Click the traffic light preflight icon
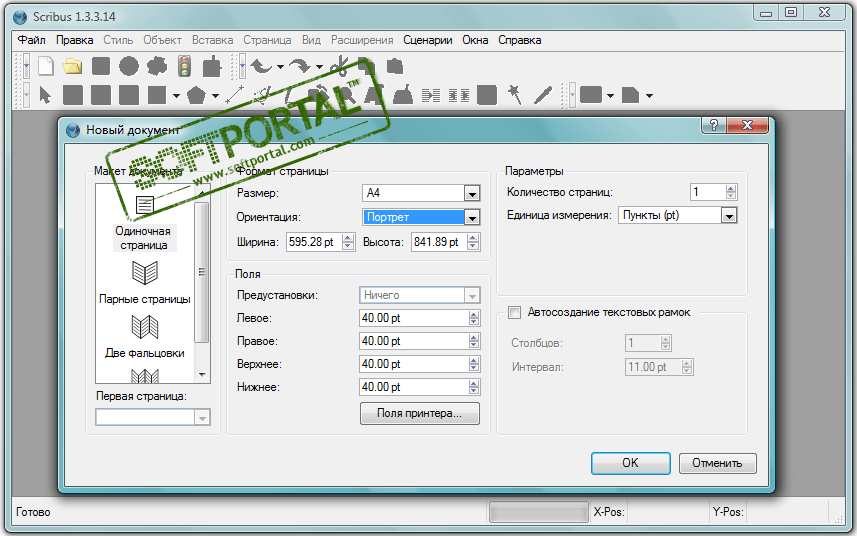This screenshot has height=536, width=857. pyautogui.click(x=185, y=67)
